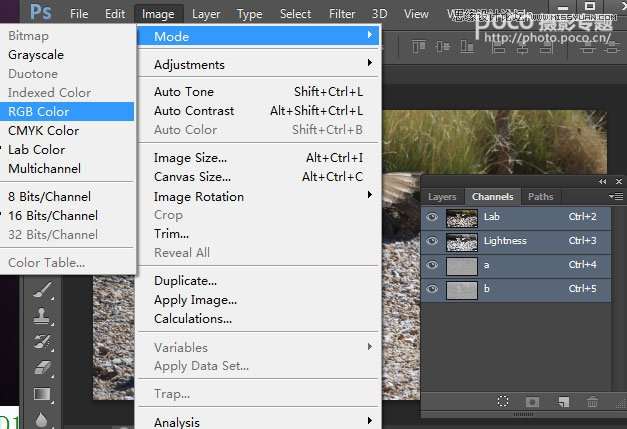Open the Image Size dialog
This screenshot has width=627, height=429.
click(x=258, y=158)
